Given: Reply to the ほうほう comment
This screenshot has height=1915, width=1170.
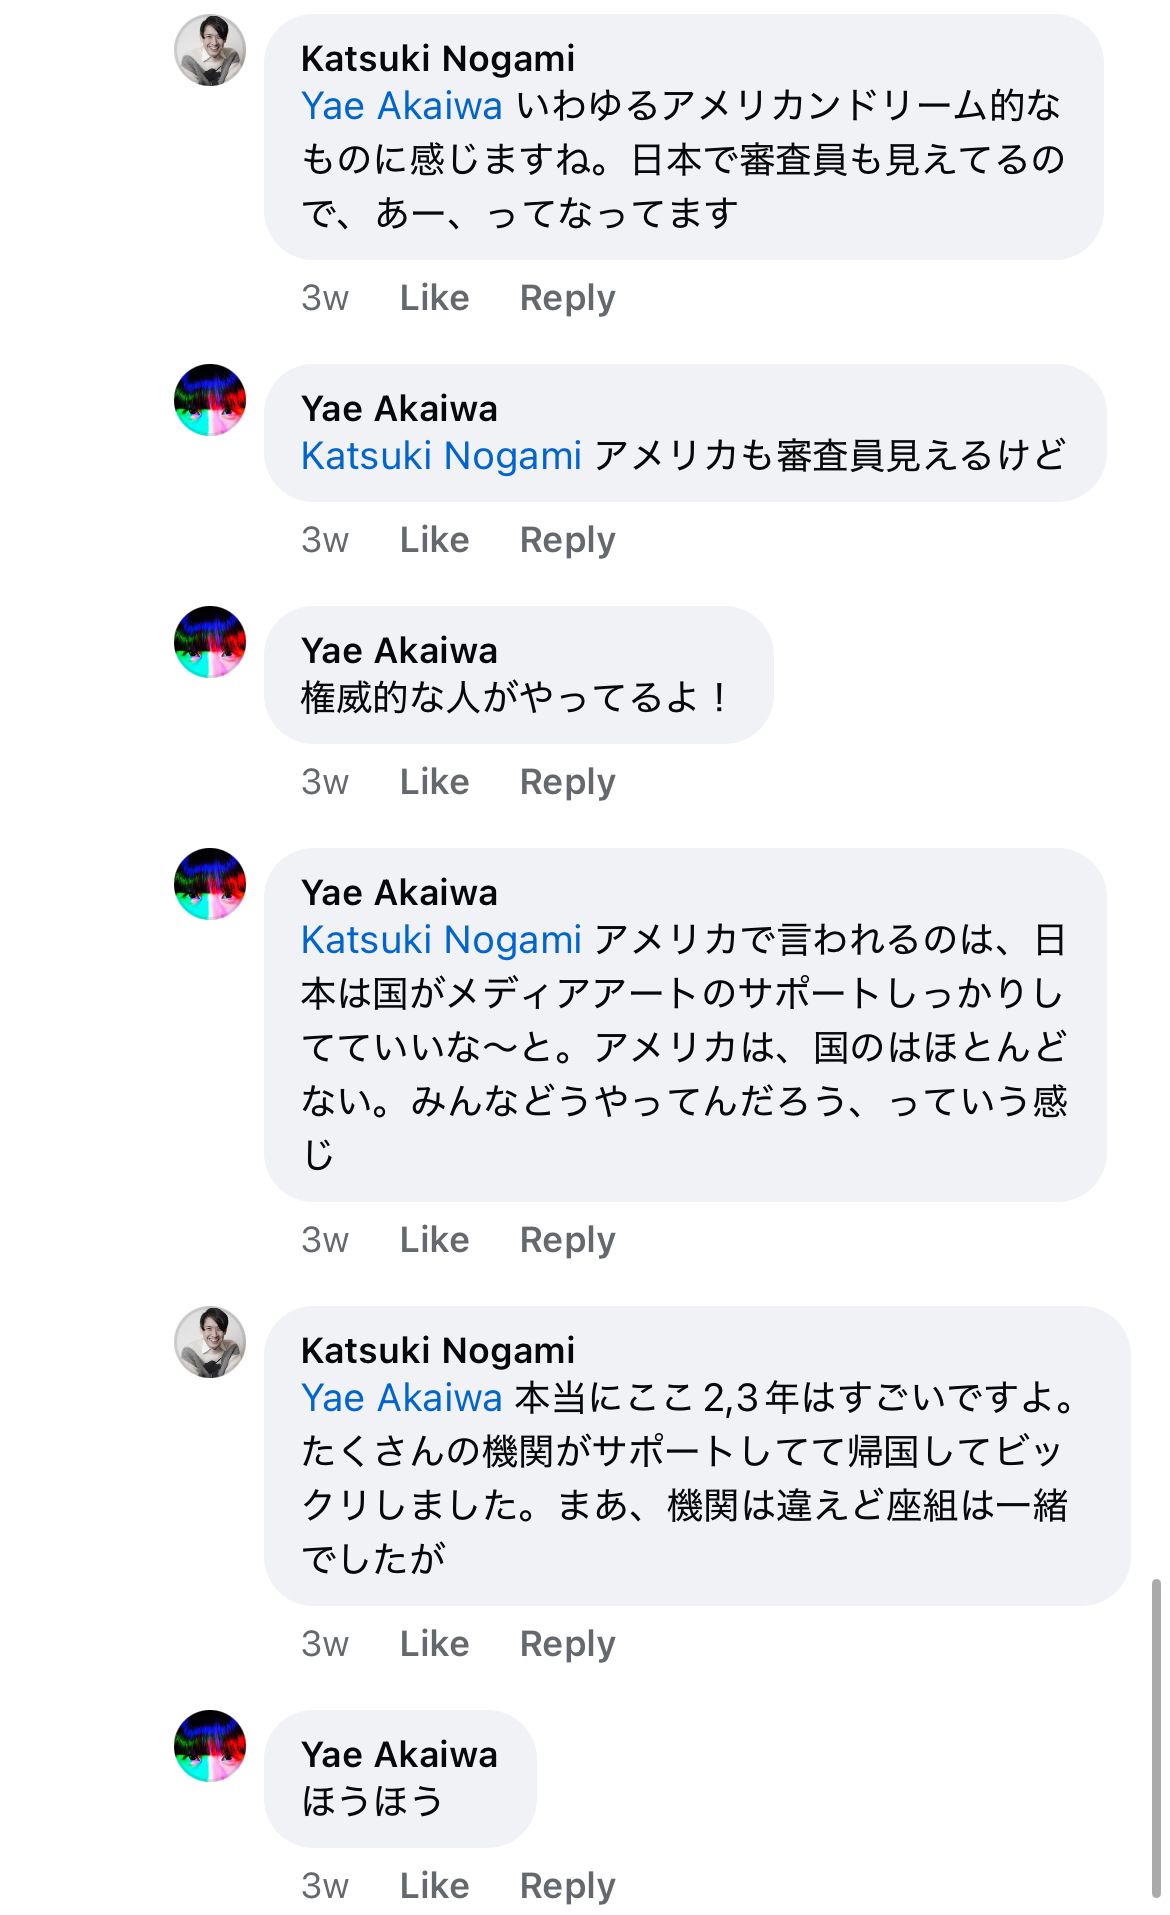Looking at the screenshot, I should tap(567, 1886).
